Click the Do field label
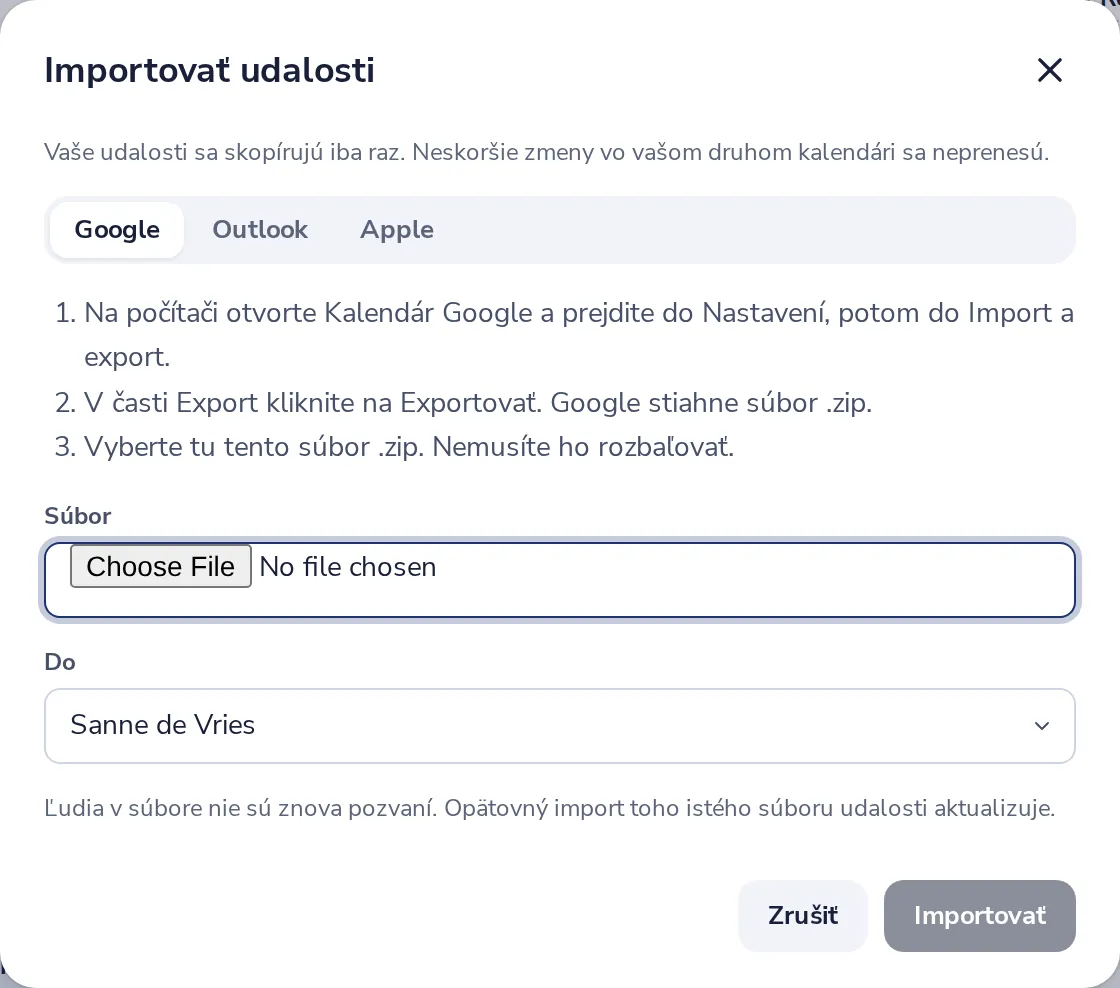 [60, 662]
